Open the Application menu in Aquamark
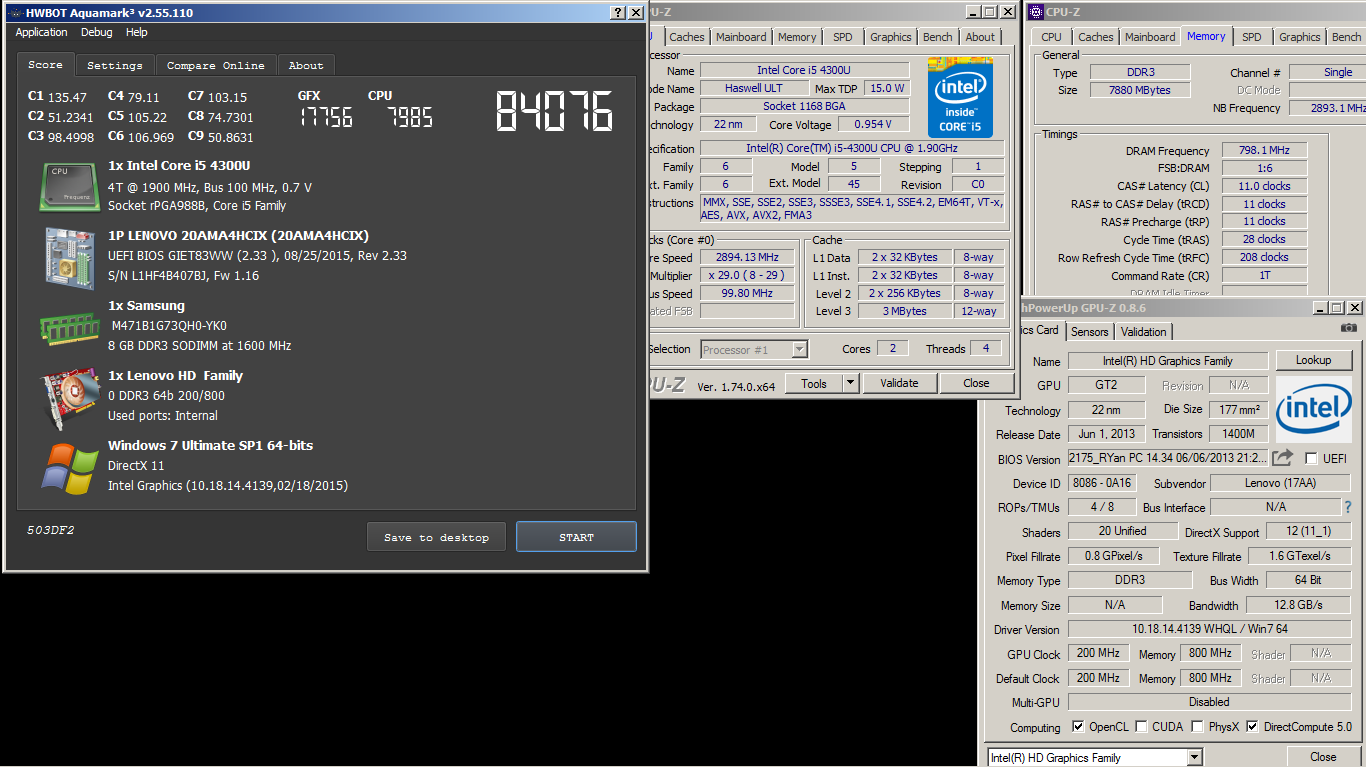The width and height of the screenshot is (1366, 768). (42, 32)
